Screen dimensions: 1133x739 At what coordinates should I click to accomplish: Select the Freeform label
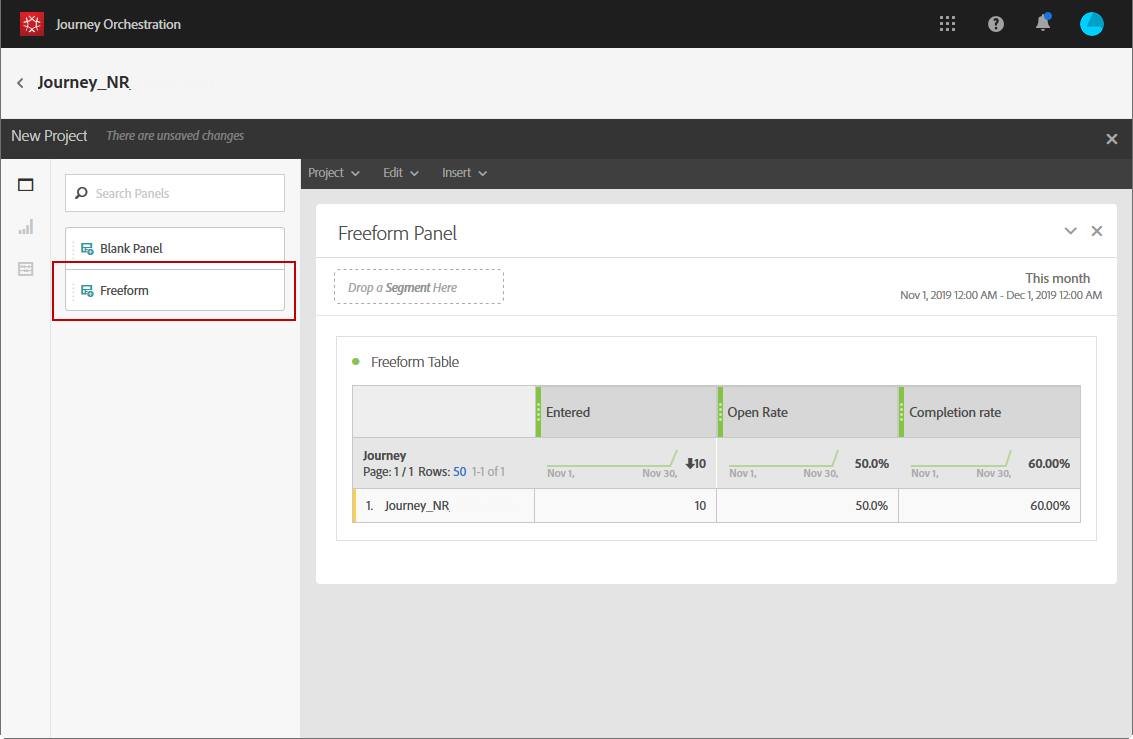click(124, 290)
